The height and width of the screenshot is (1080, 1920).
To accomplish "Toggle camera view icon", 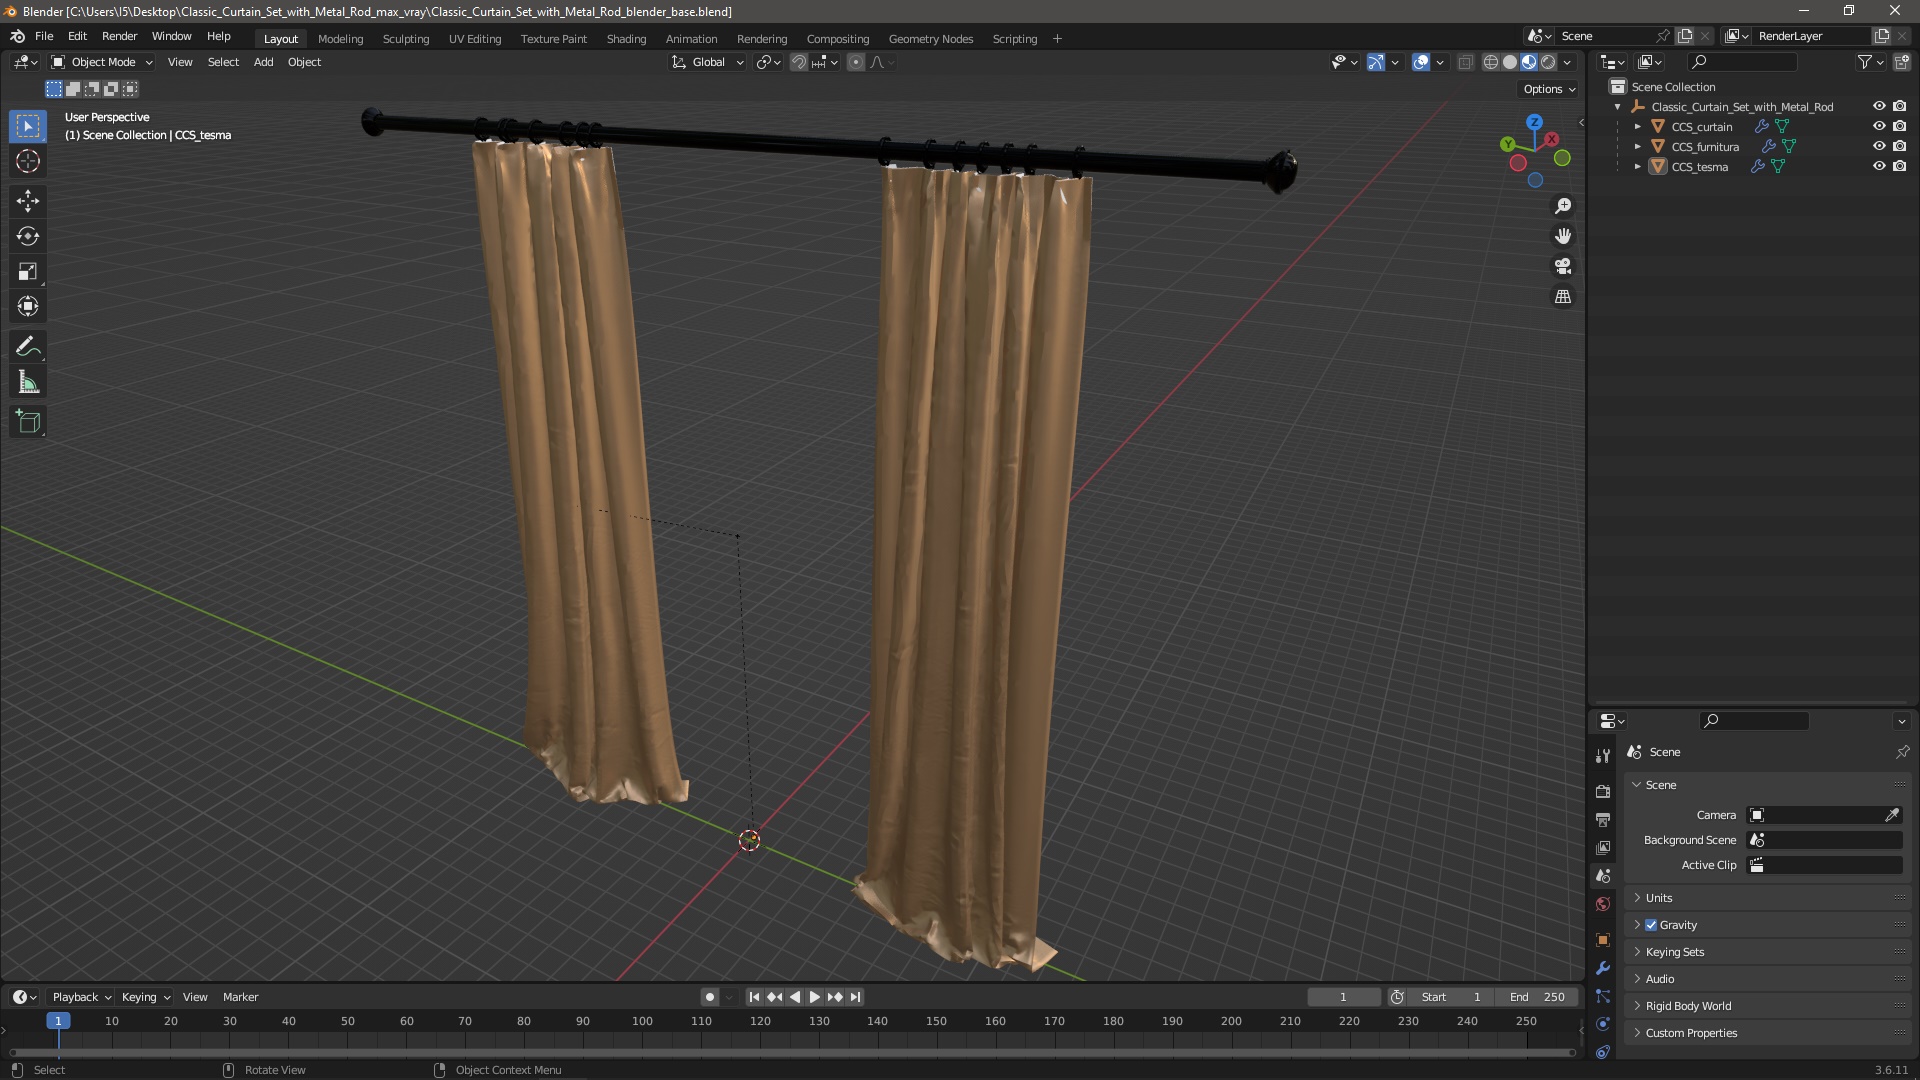I will [1563, 266].
